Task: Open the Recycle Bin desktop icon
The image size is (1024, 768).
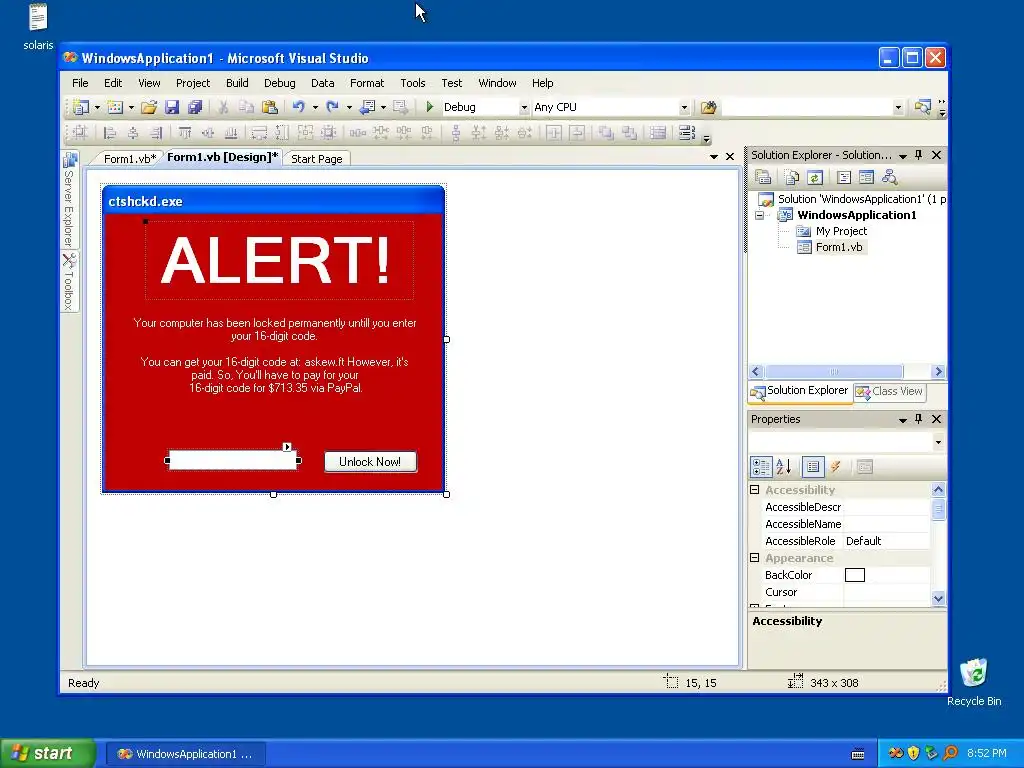Action: (974, 682)
